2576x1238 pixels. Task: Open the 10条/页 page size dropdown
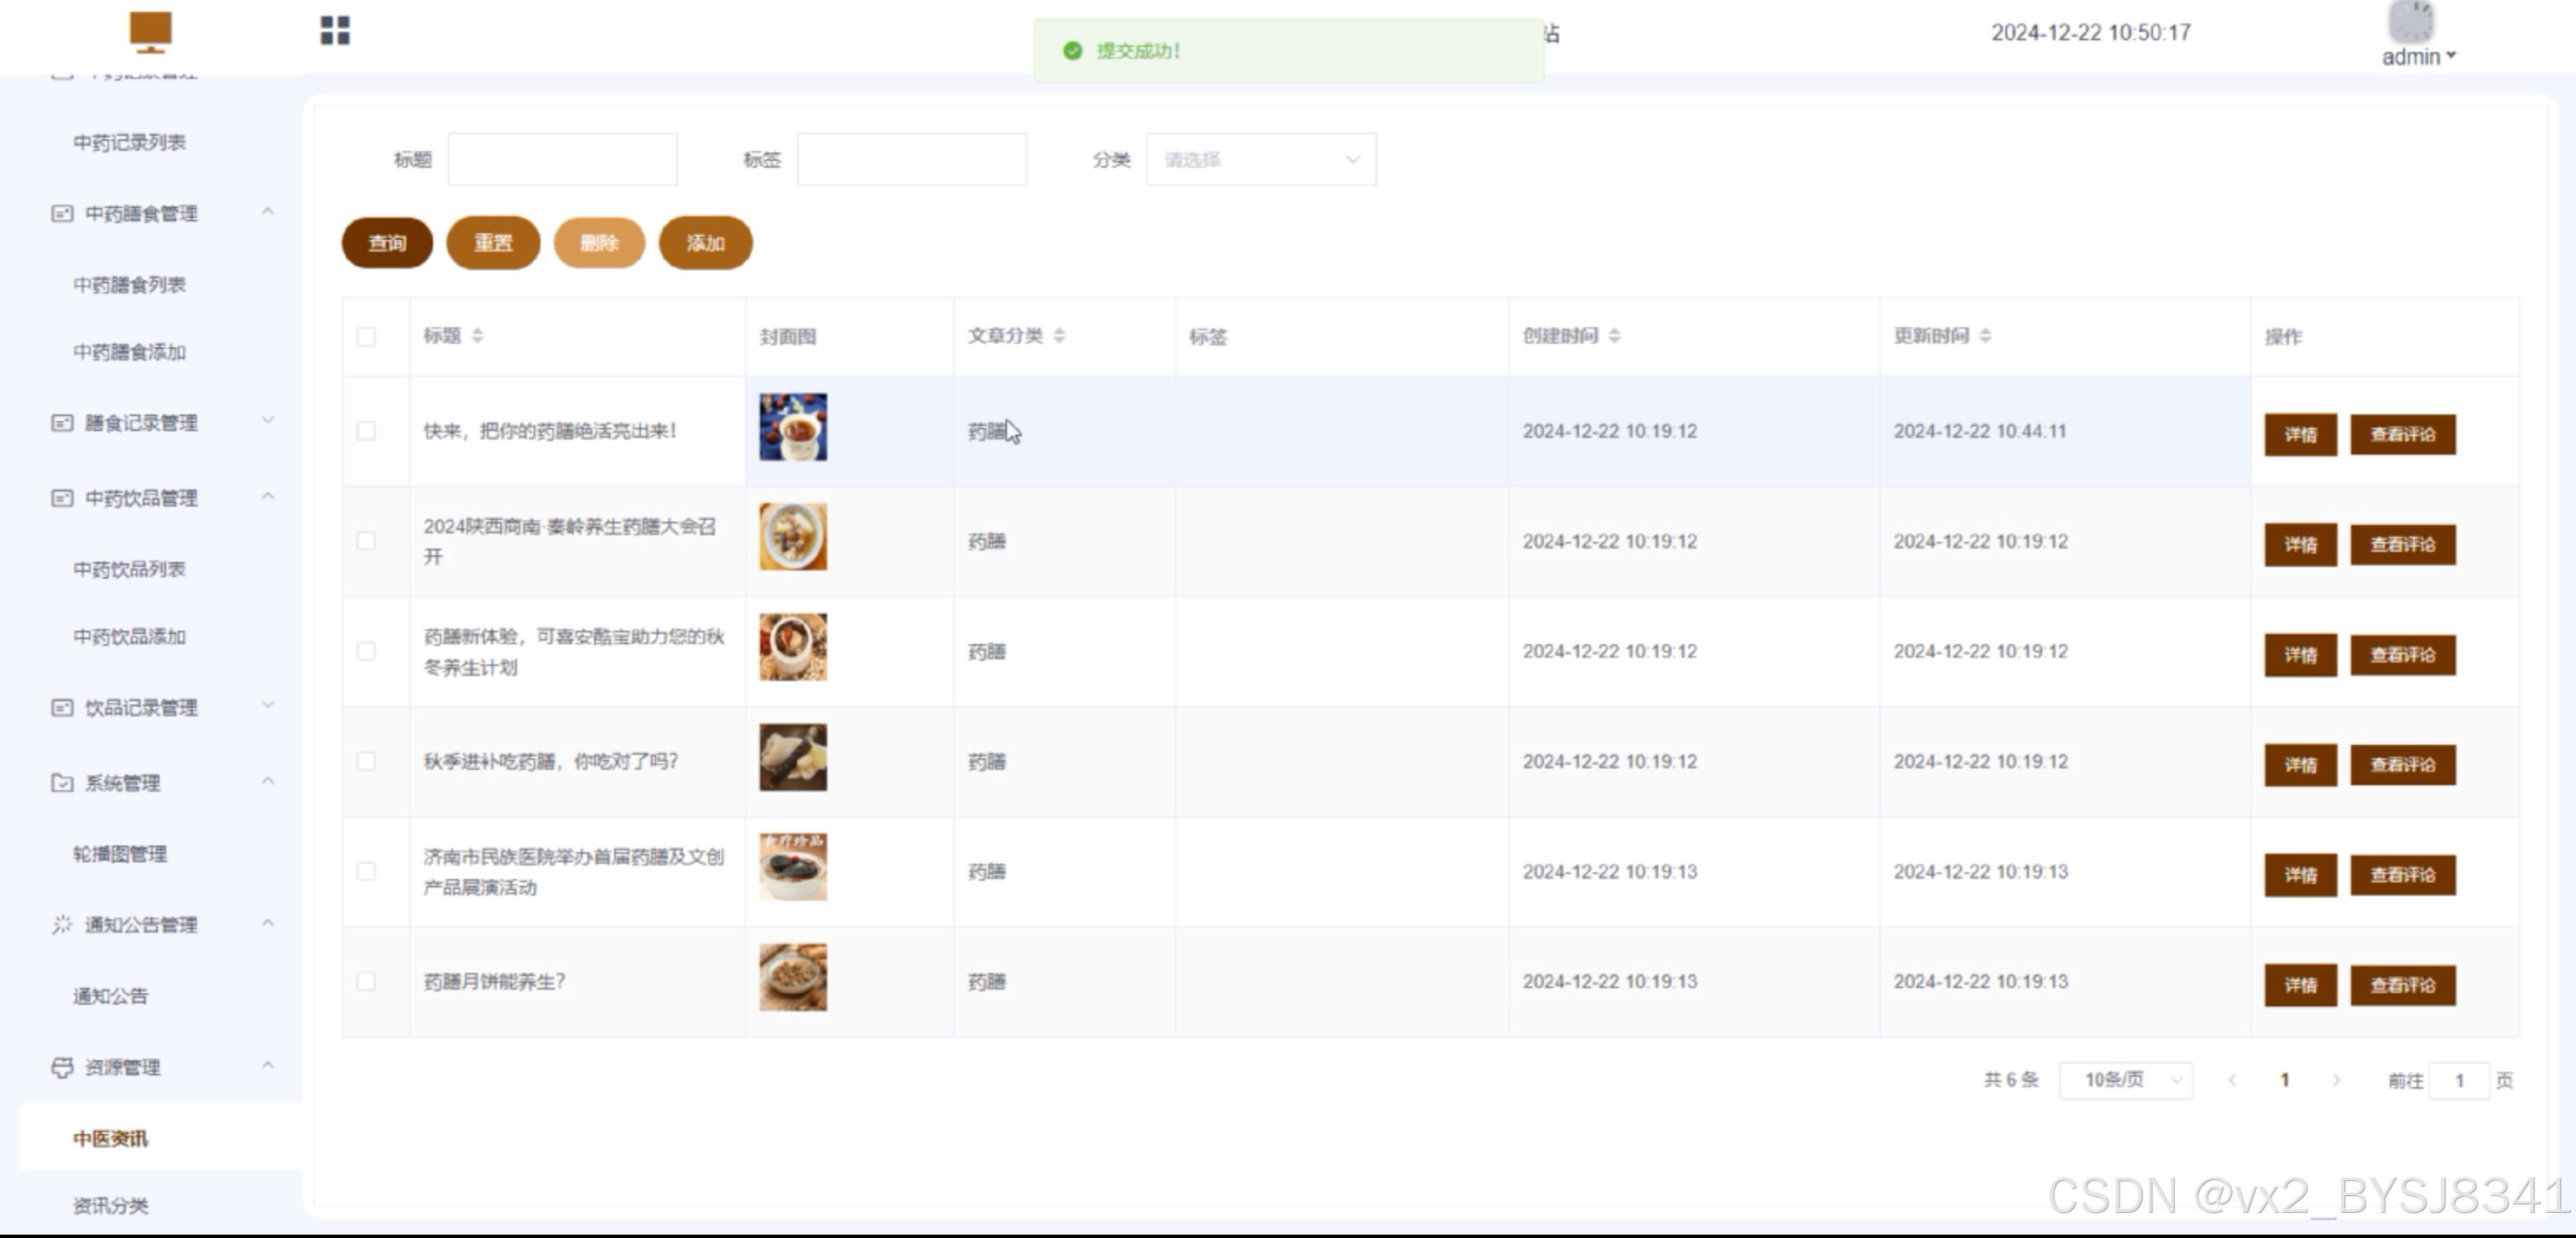pyautogui.click(x=2126, y=1080)
